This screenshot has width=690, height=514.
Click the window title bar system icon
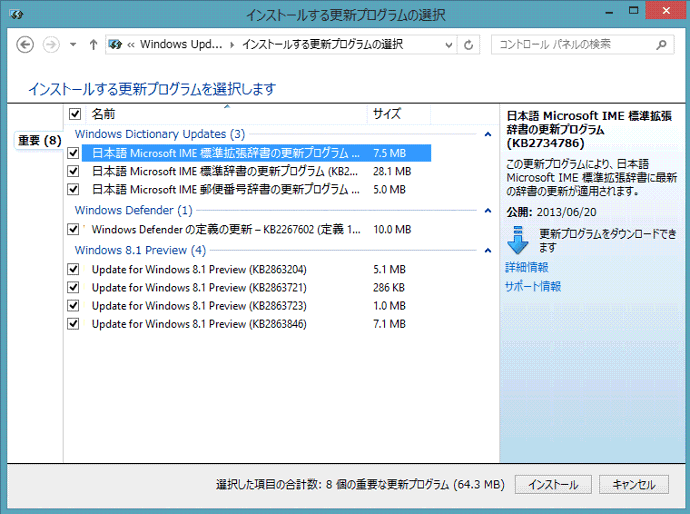(17, 15)
